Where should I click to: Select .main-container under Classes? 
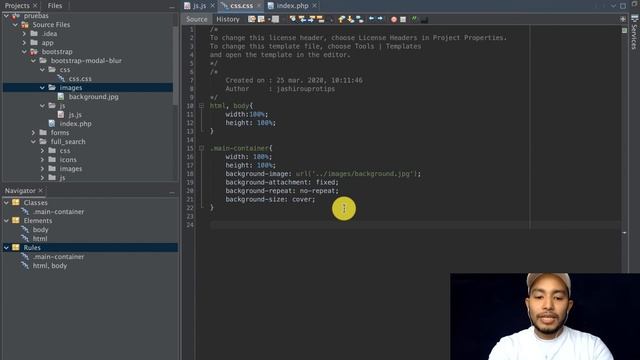(58, 212)
